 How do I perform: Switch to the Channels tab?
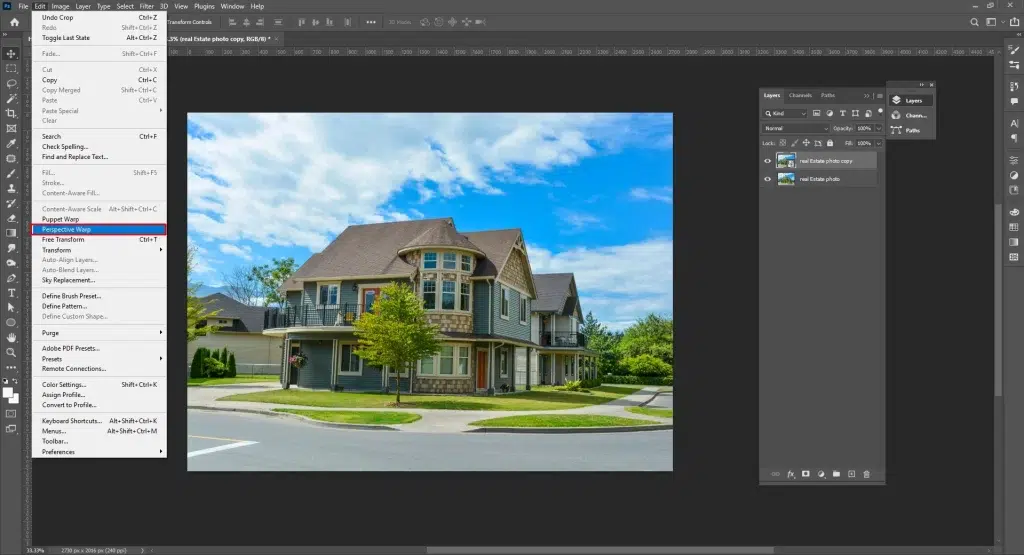[x=800, y=95]
